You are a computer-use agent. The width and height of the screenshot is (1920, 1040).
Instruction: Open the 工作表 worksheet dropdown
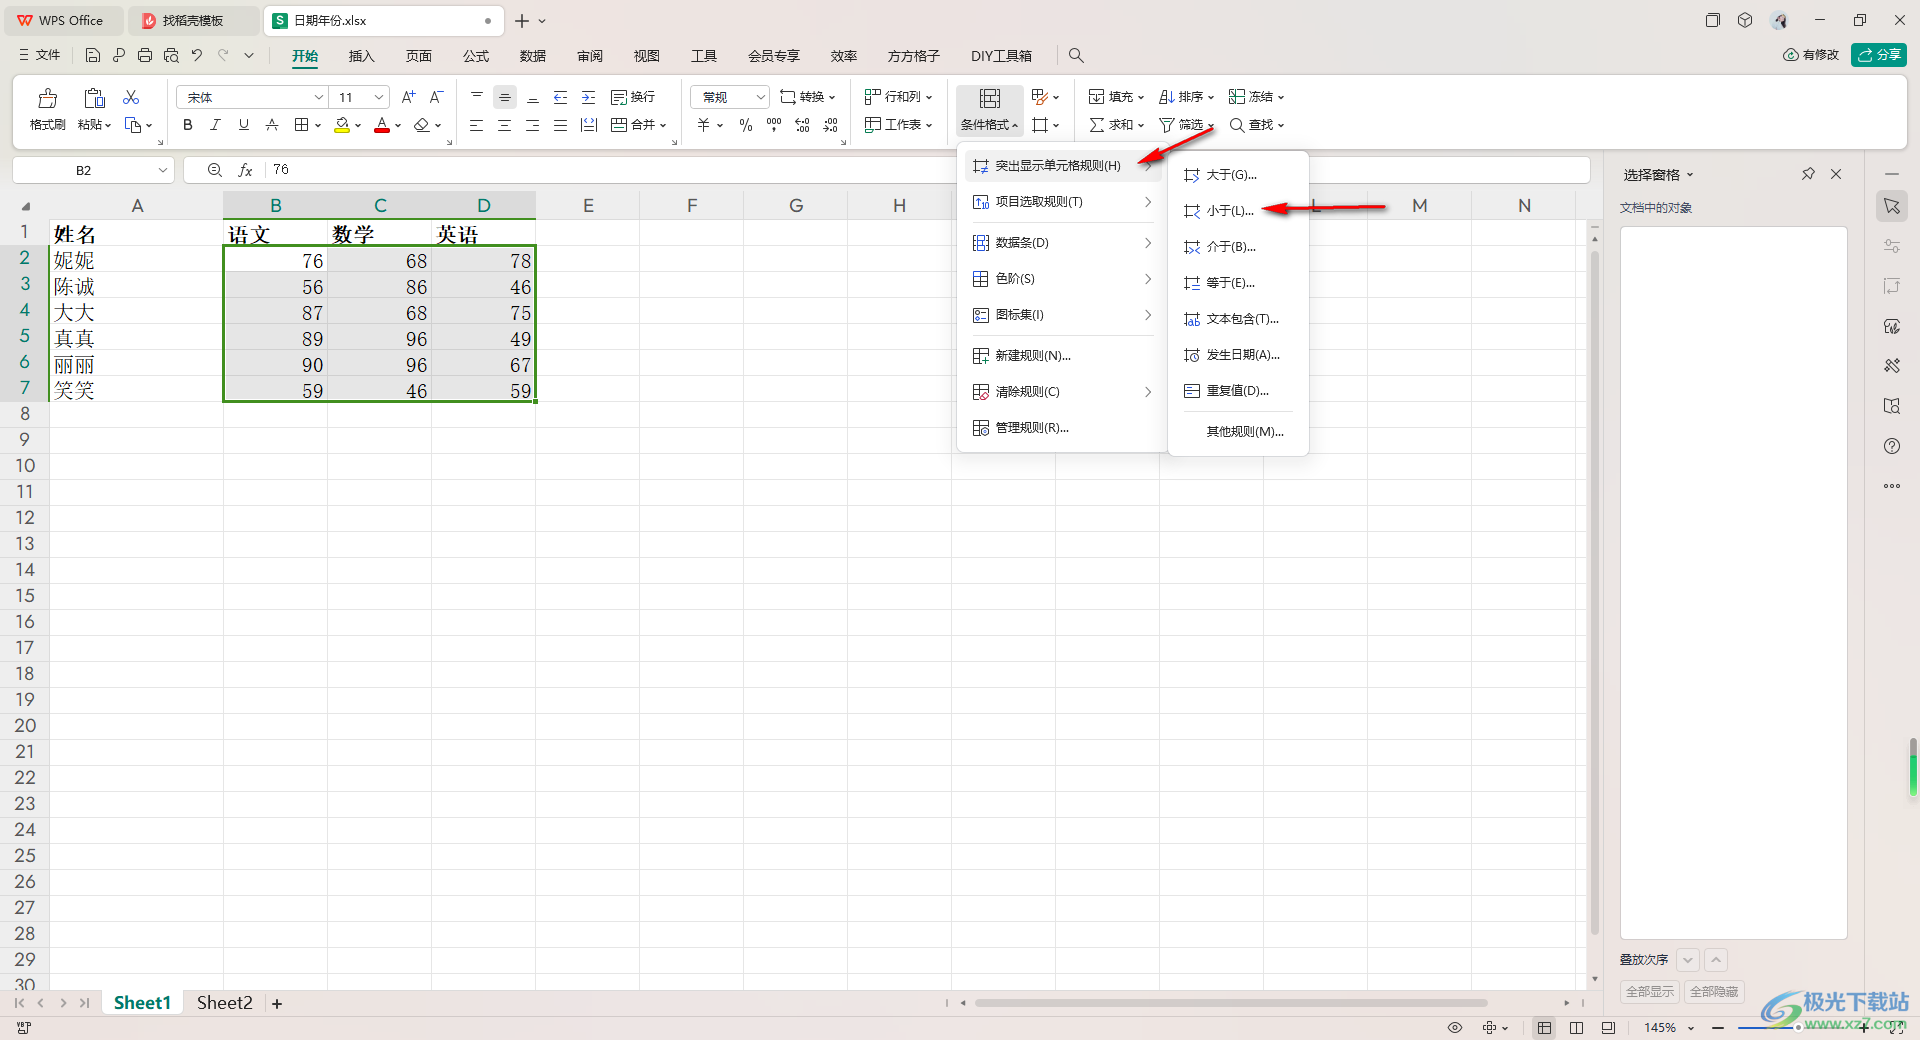click(898, 125)
